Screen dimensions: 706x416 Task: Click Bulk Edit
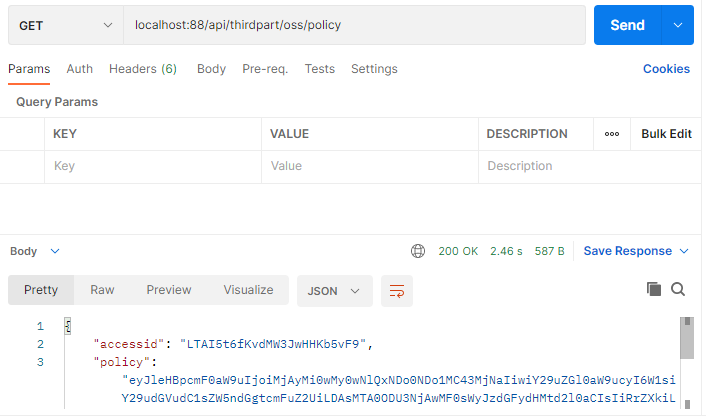tap(666, 134)
